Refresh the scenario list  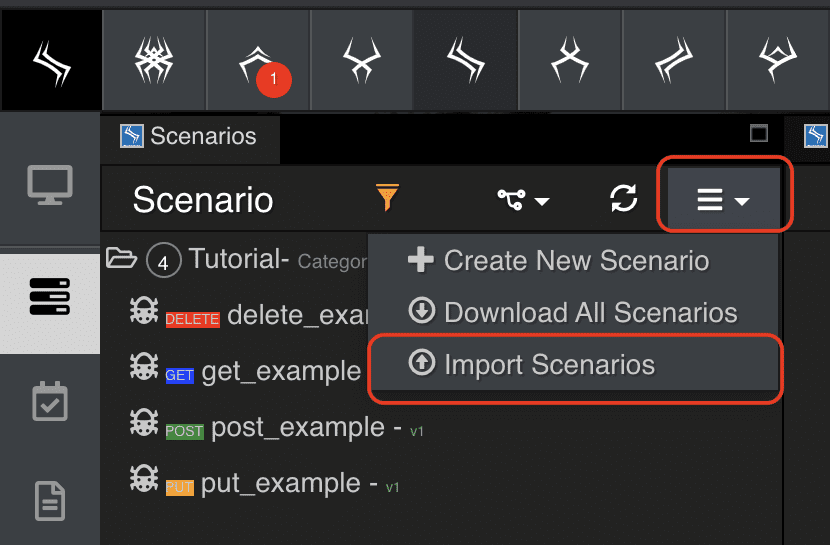tap(623, 199)
